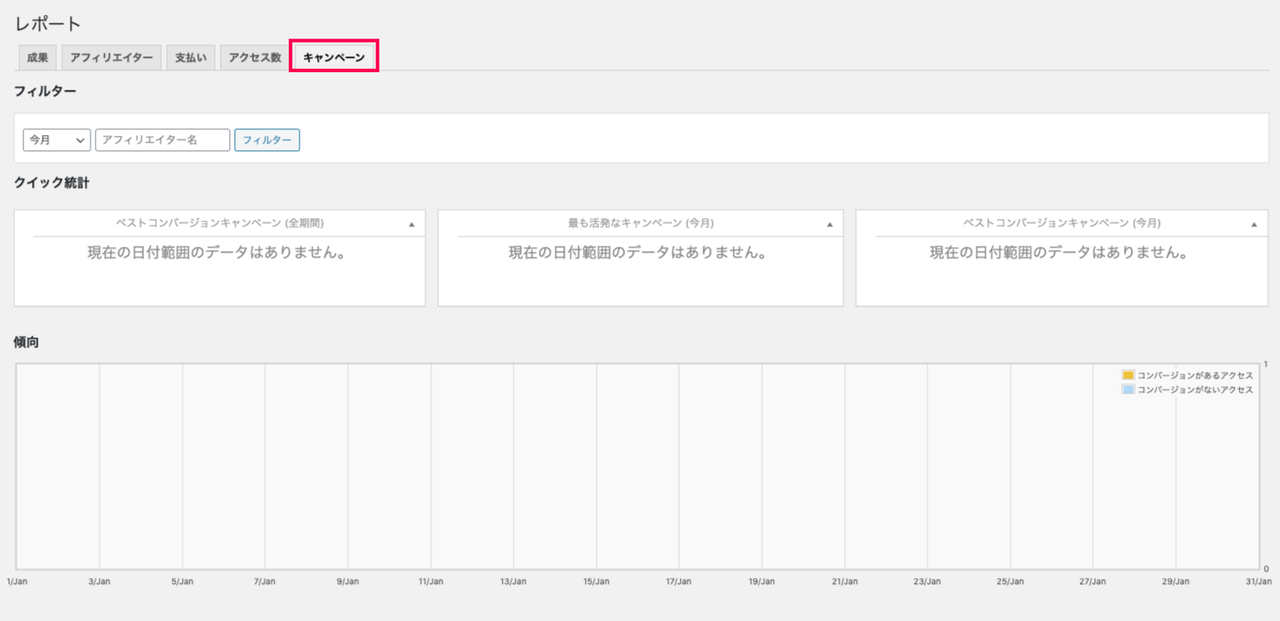Click the アフィリエイター名 input field
1280x621 pixels.
click(x=163, y=140)
